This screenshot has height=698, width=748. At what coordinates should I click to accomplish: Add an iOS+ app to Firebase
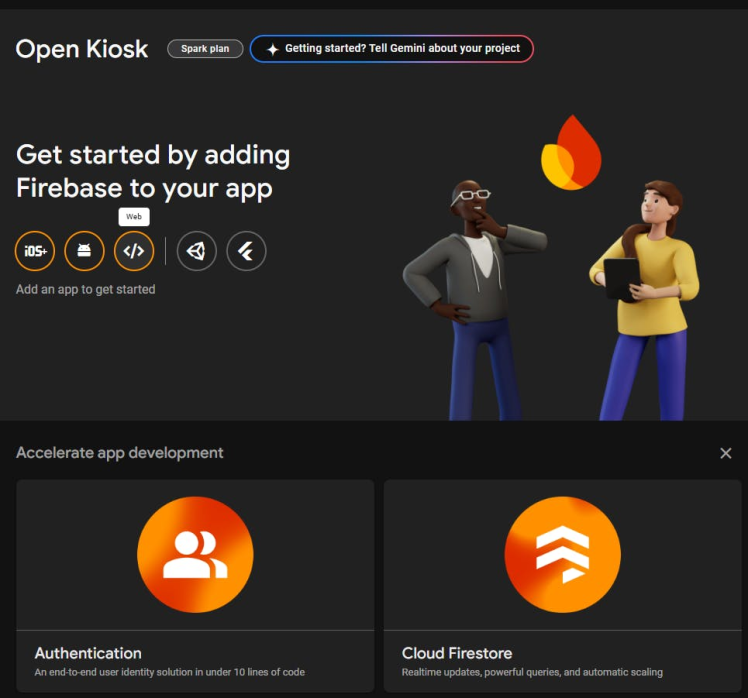click(x=35, y=251)
